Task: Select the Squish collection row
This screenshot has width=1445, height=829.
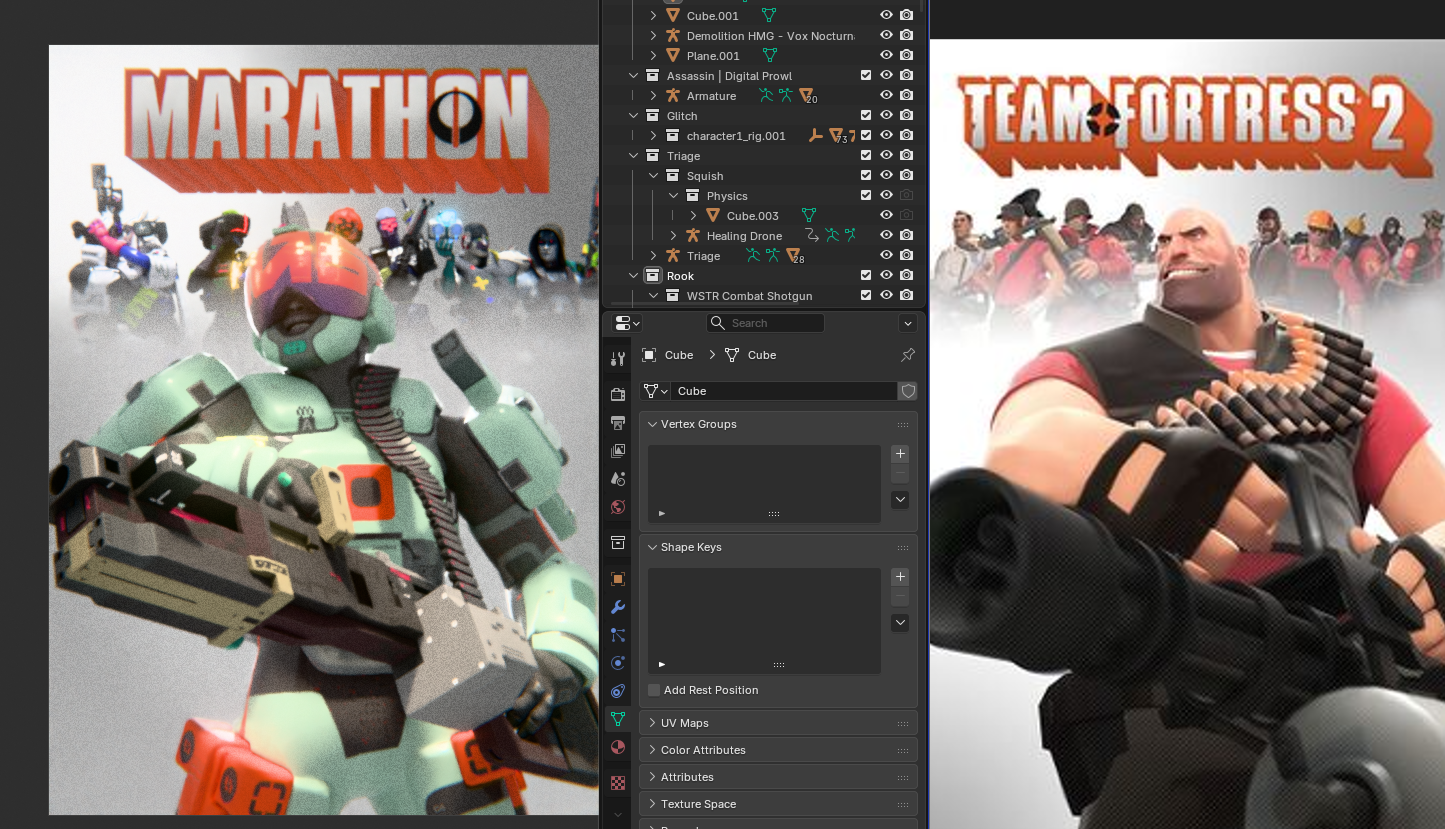Action: pyautogui.click(x=705, y=176)
